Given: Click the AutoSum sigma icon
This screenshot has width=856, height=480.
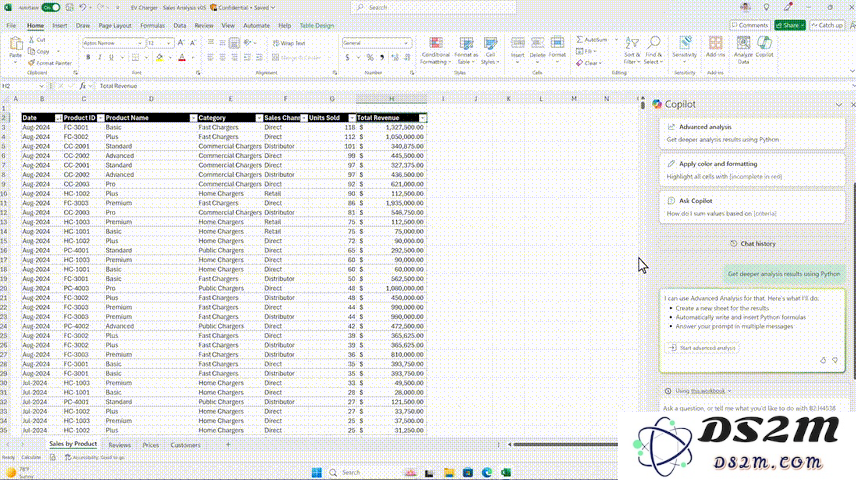Looking at the screenshot, I should pyautogui.click(x=579, y=39).
